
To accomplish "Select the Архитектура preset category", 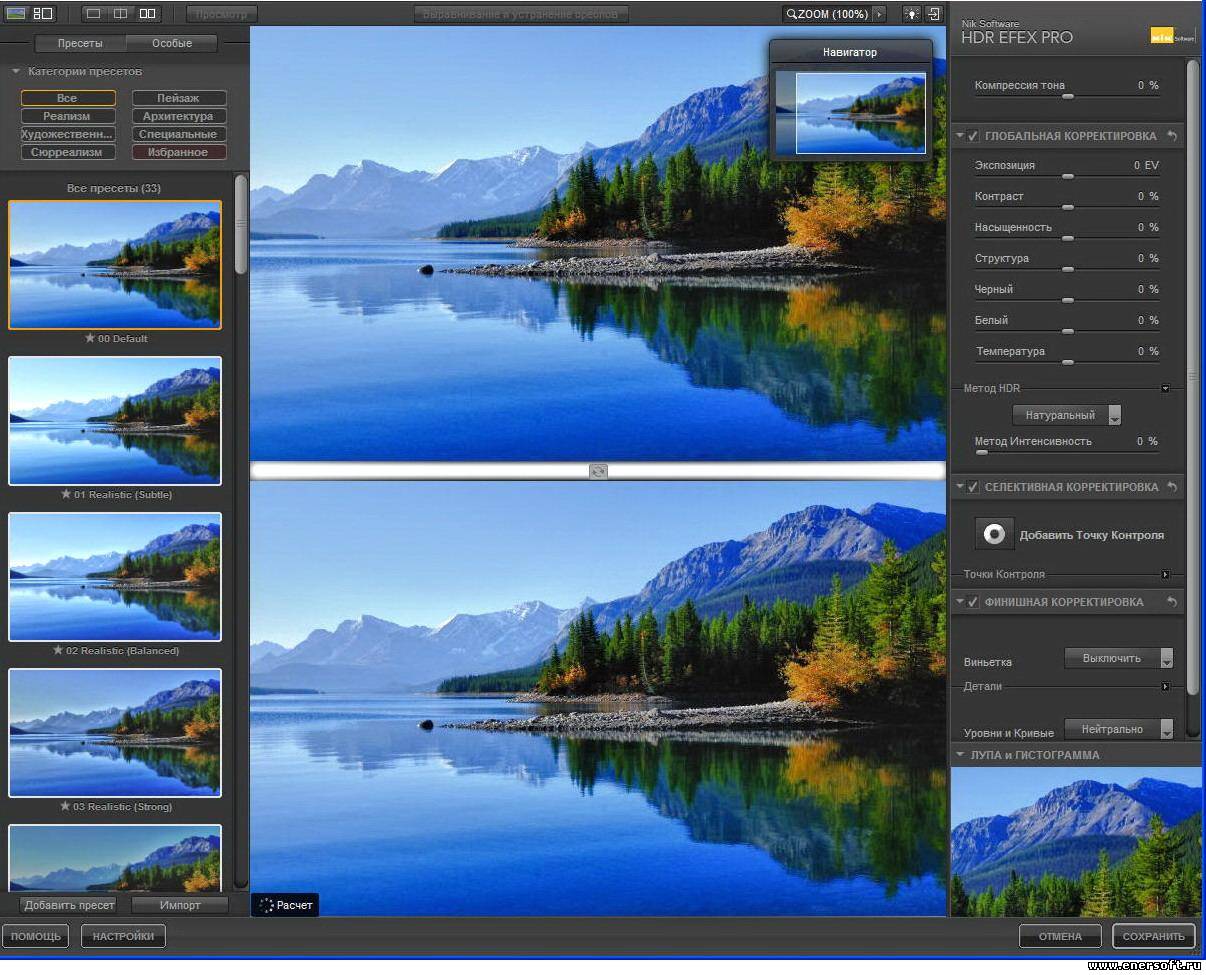I will [x=178, y=116].
